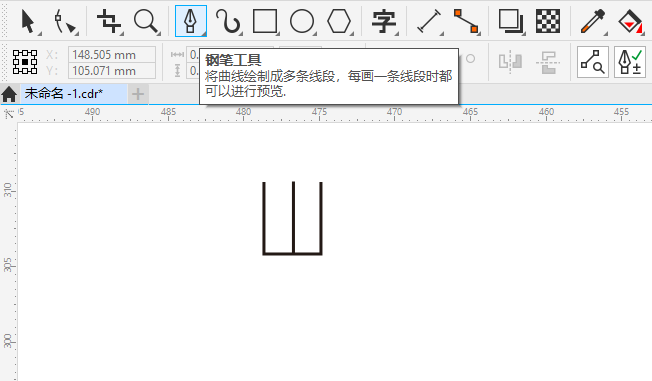The width and height of the screenshot is (652, 381).
Task: Click the object origin reference grid
Action: [x=25, y=62]
